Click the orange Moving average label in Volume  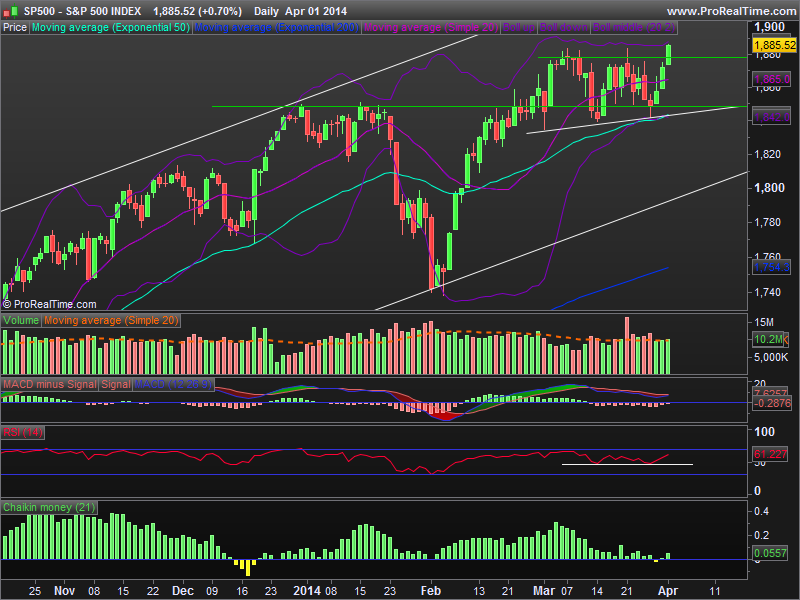(111, 320)
